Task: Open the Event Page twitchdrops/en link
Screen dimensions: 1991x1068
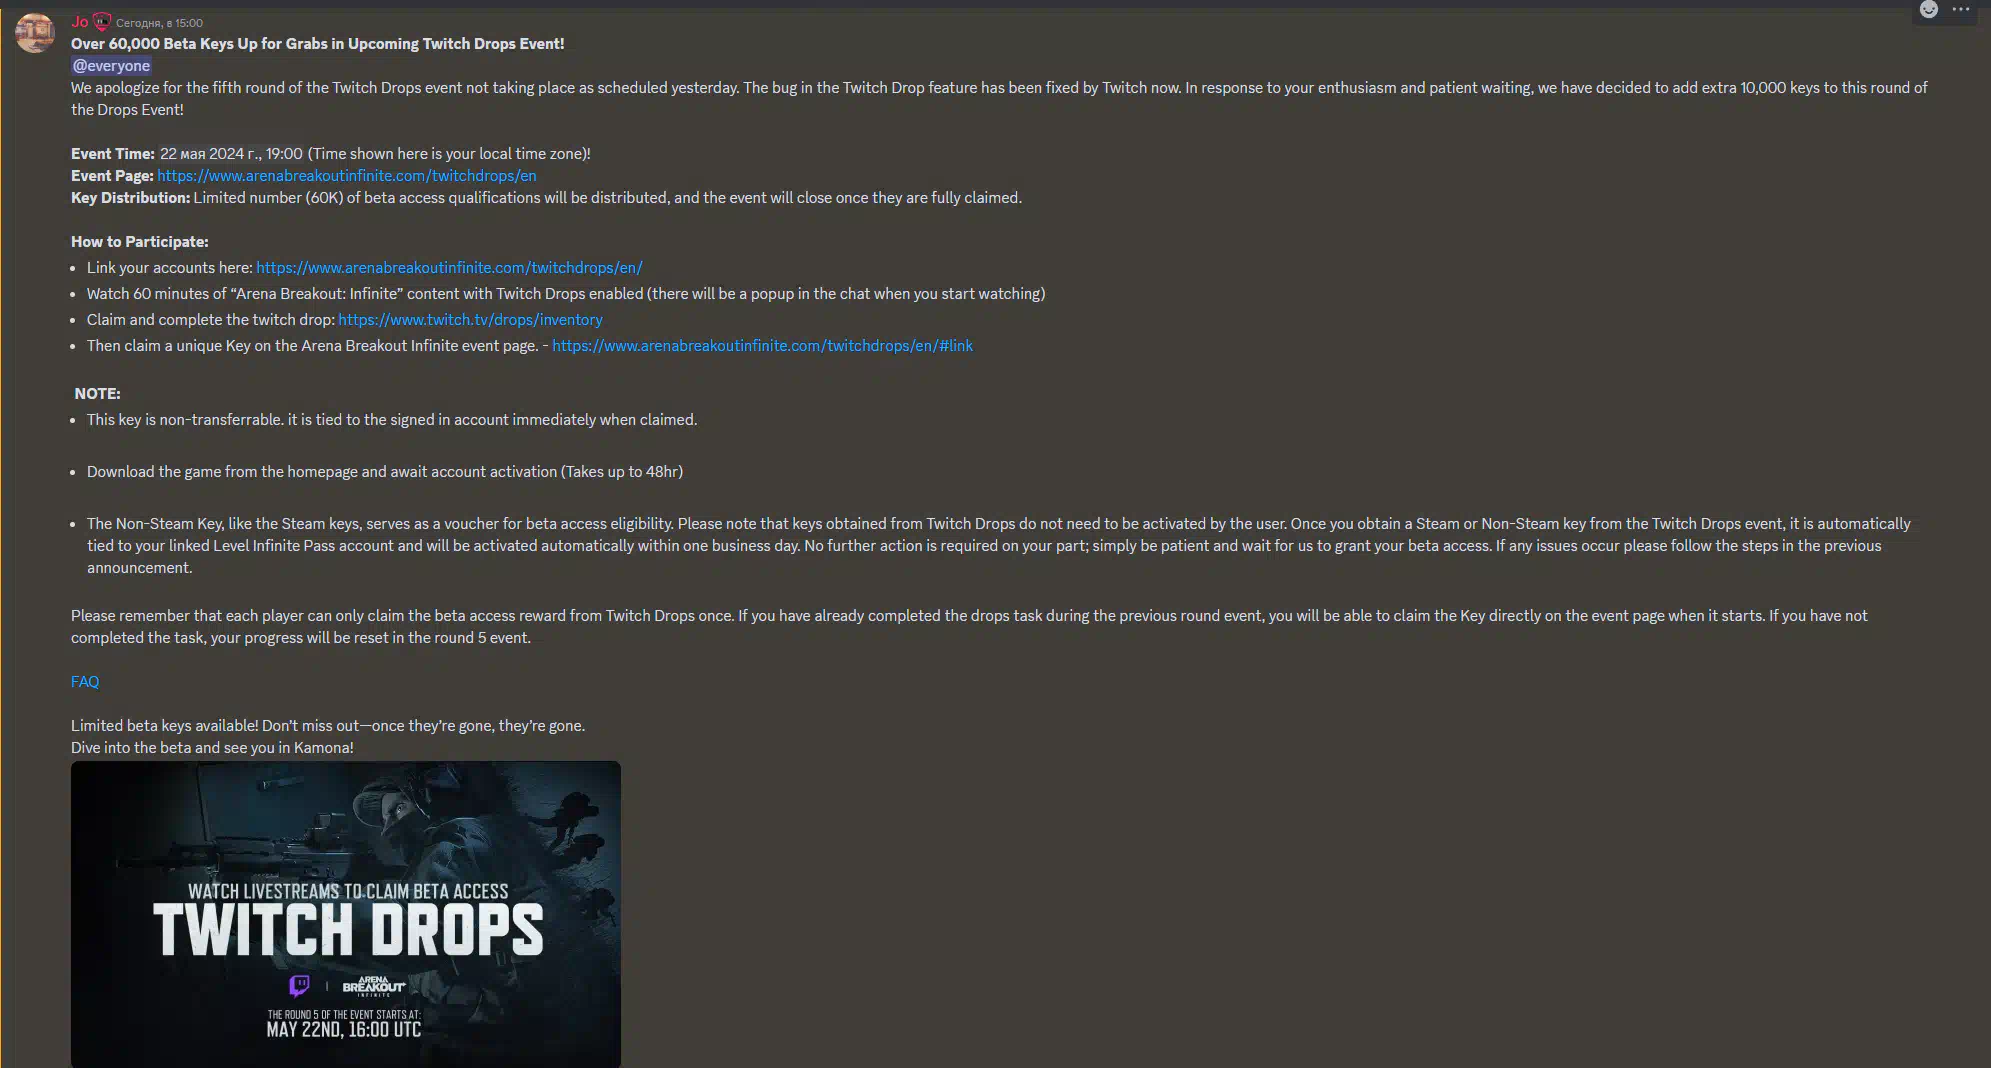Action: pyautogui.click(x=347, y=176)
